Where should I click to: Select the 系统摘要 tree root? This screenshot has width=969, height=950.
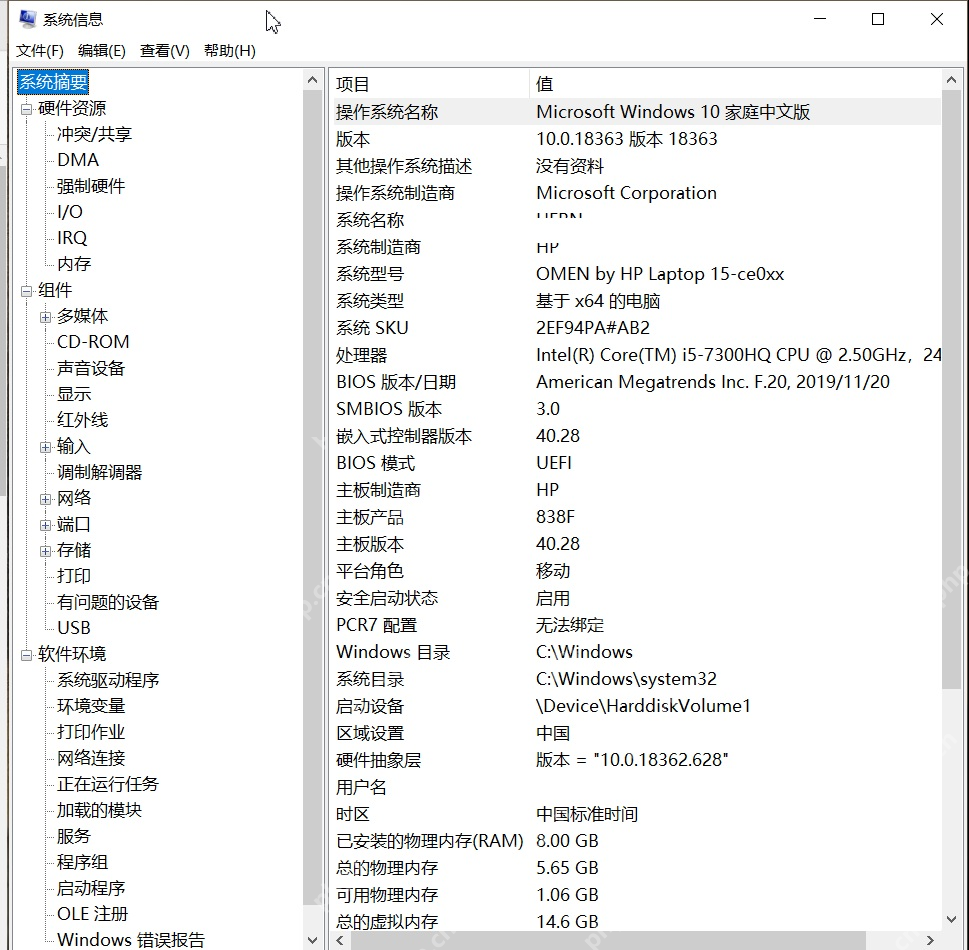[53, 82]
